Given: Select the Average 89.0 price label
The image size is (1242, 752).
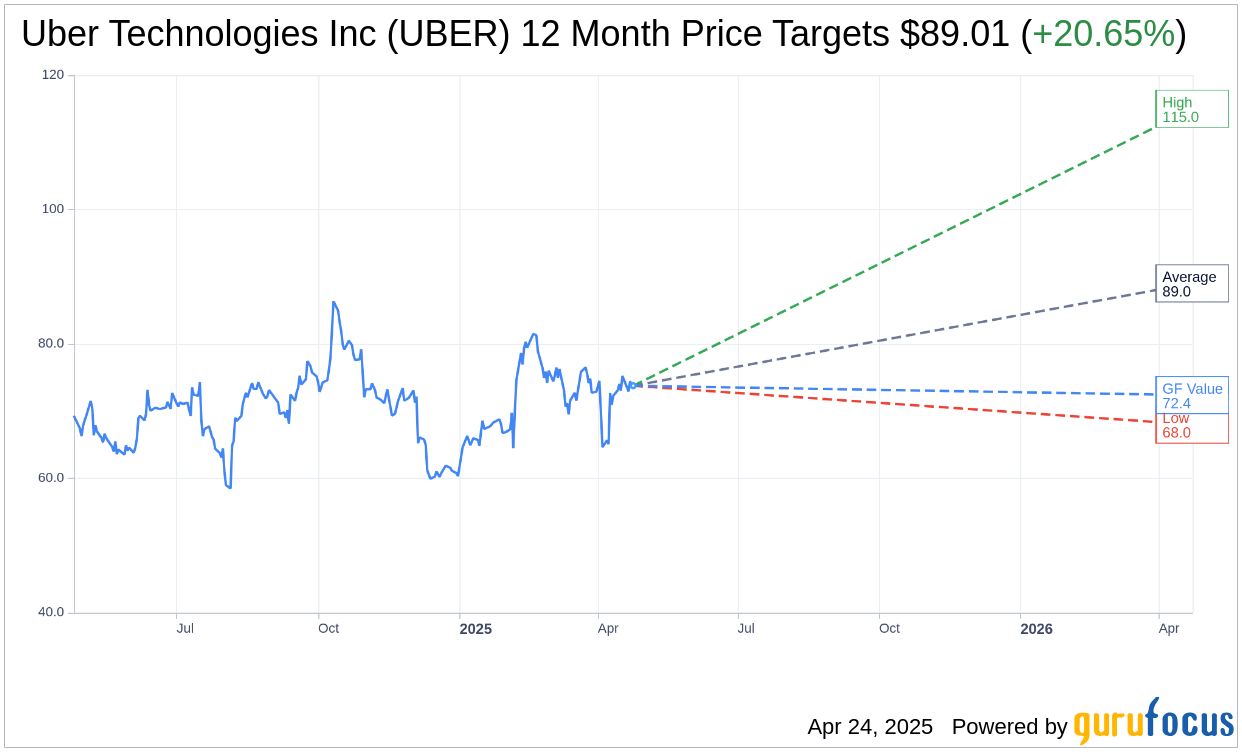Looking at the screenshot, I should point(1191,284).
